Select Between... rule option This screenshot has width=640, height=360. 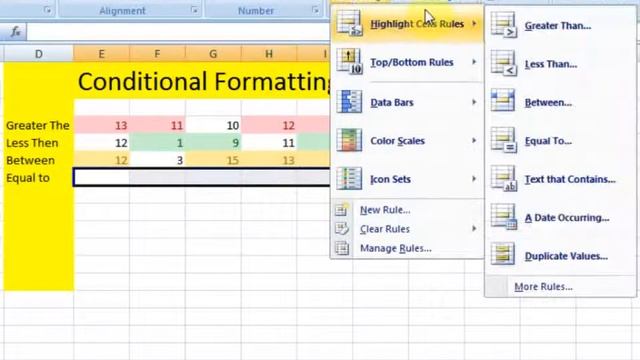(x=560, y=102)
